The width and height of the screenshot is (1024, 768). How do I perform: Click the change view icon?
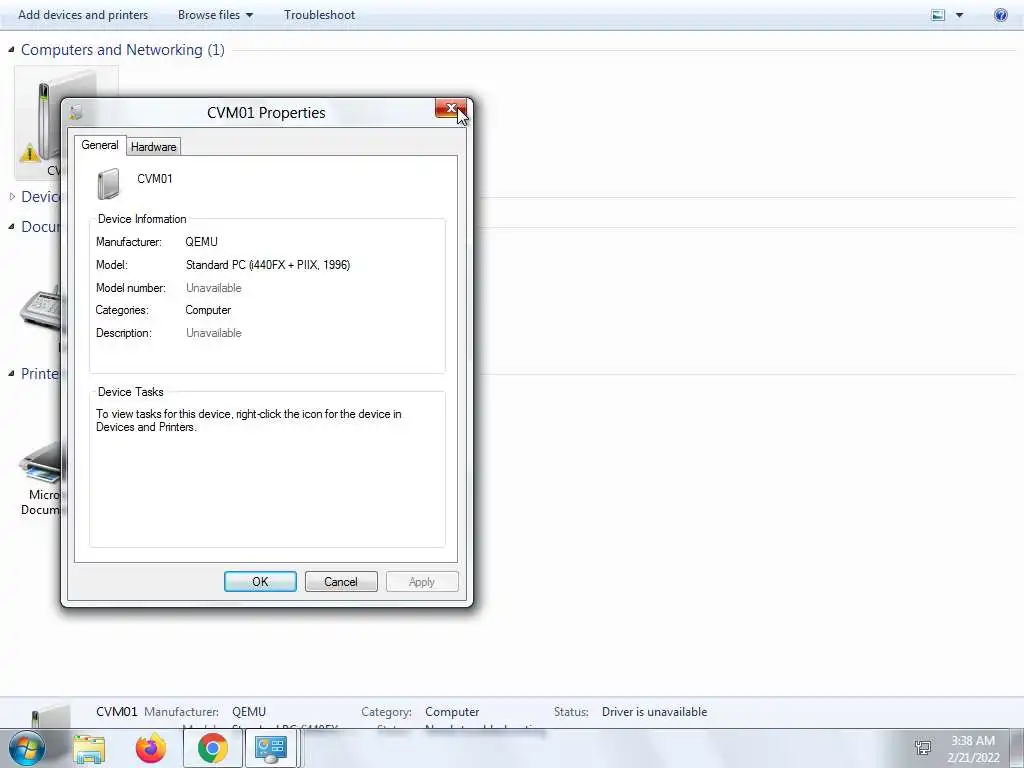click(x=938, y=15)
